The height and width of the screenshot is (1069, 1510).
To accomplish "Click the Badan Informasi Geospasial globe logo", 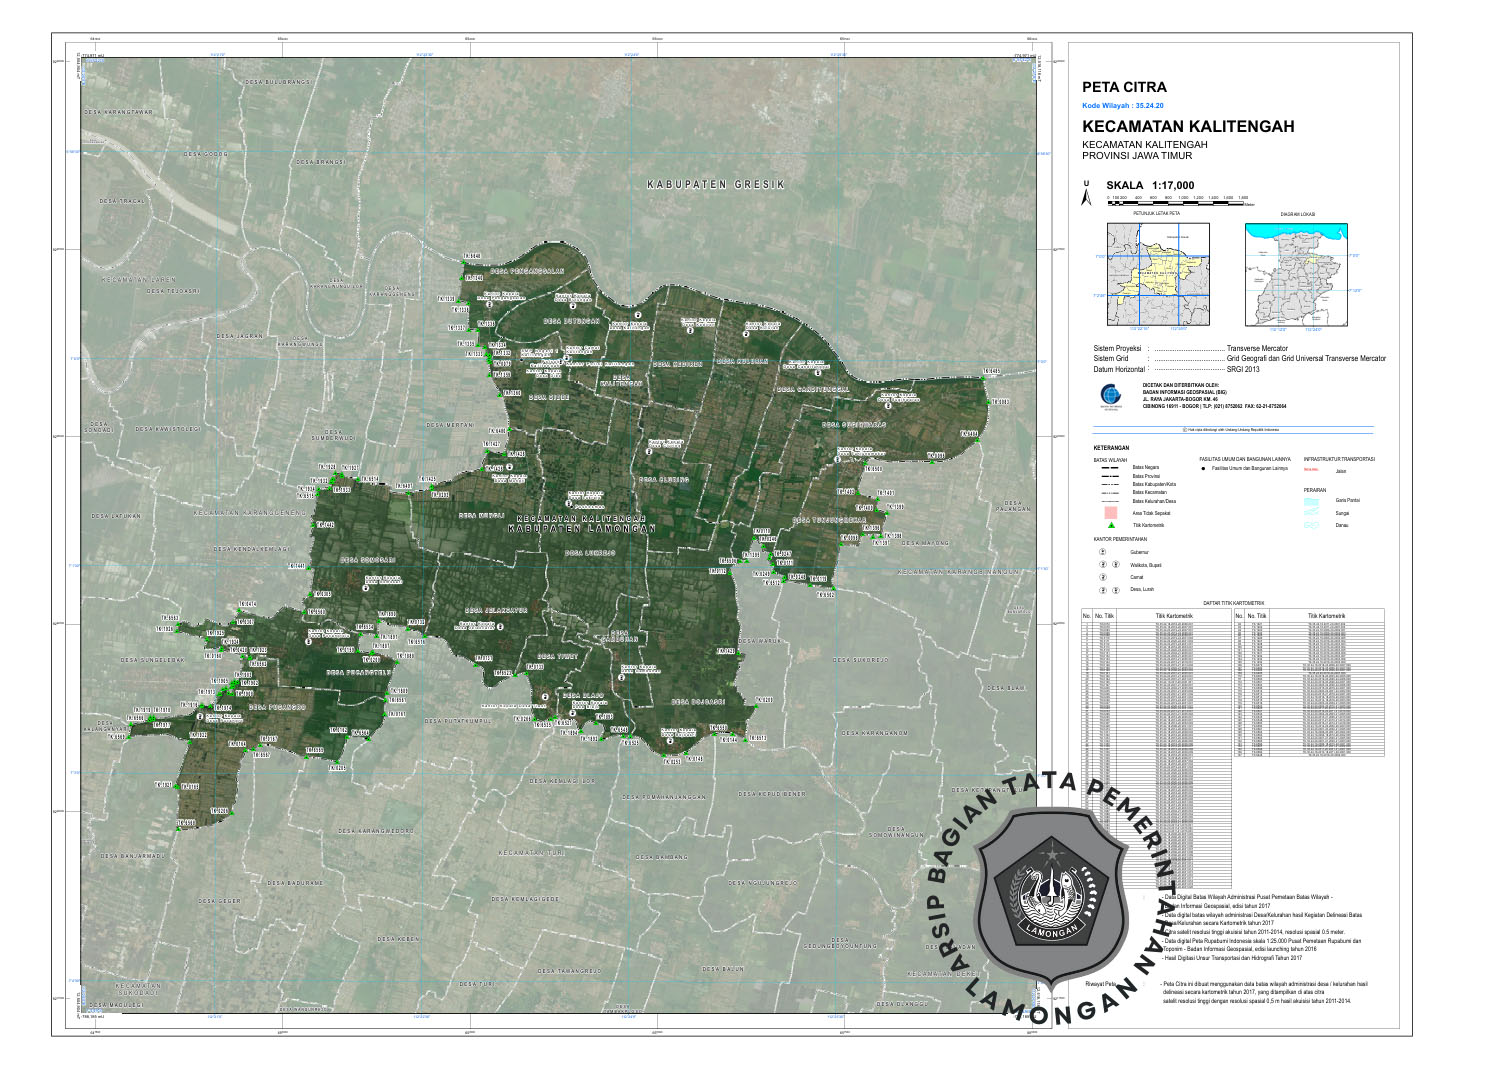I will [x=1111, y=393].
